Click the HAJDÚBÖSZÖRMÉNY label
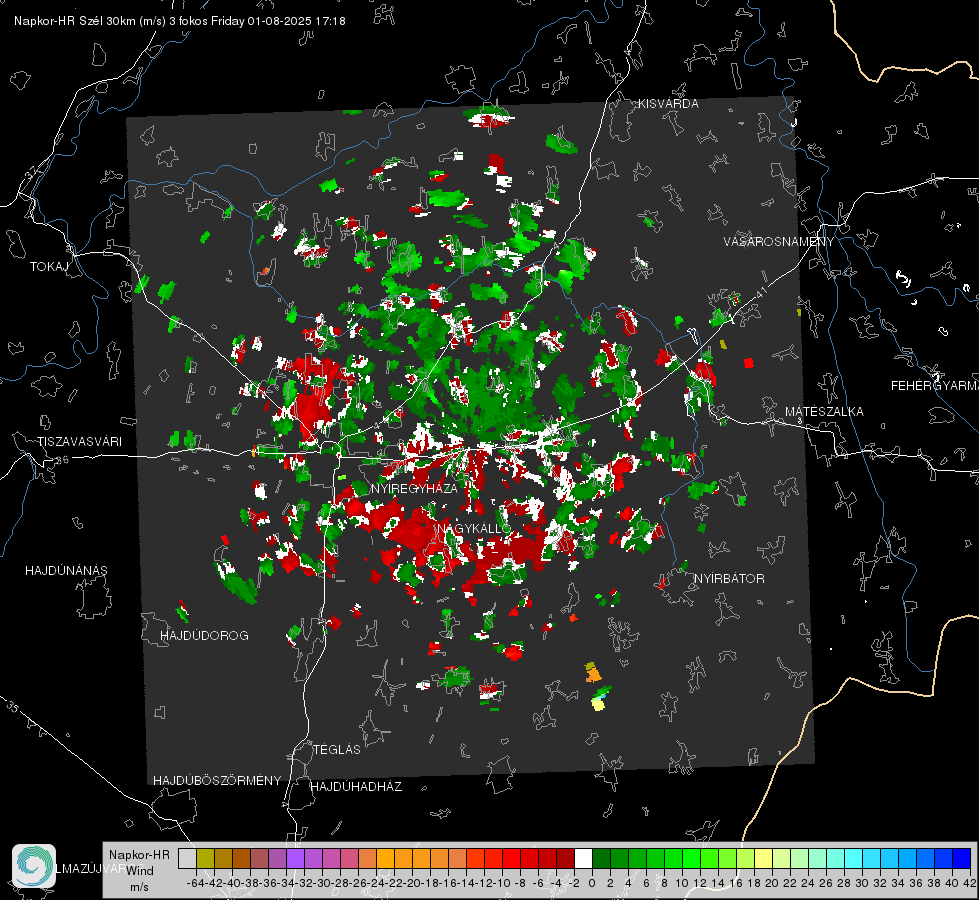 click(x=217, y=781)
